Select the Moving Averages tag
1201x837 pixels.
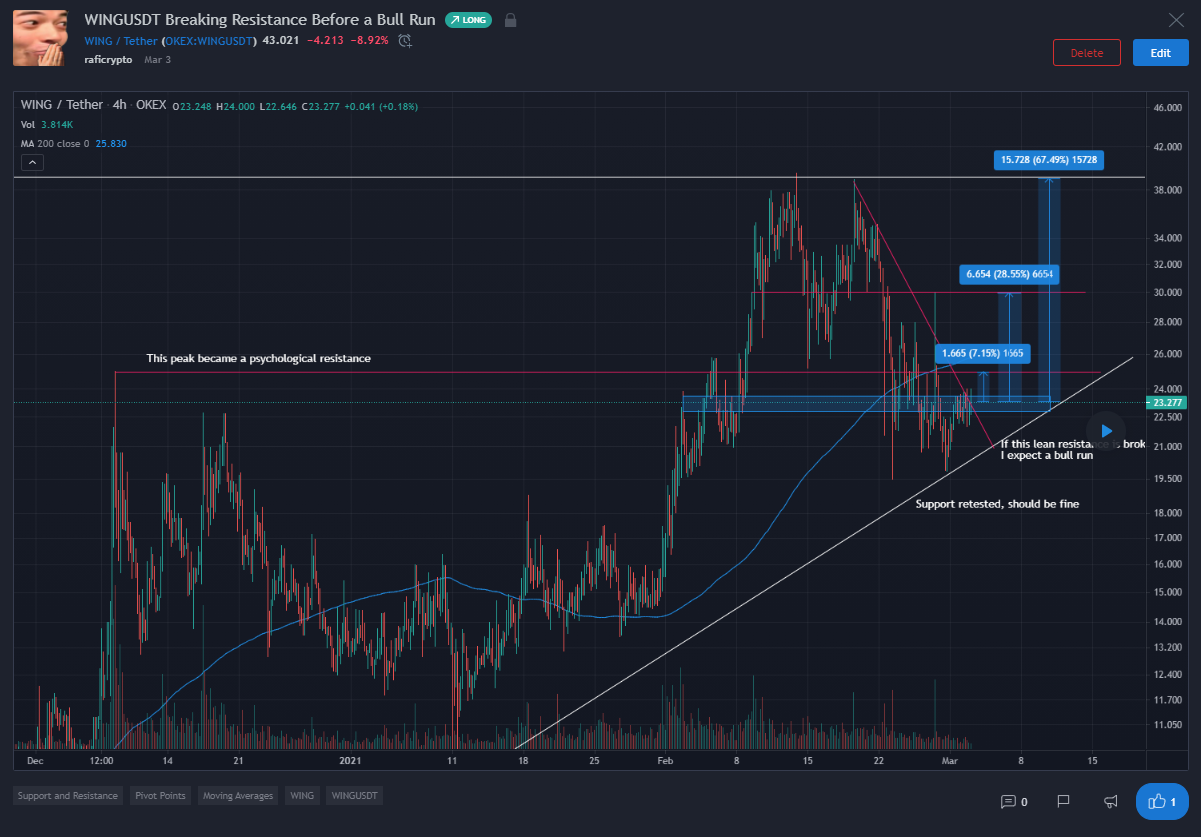click(x=237, y=796)
